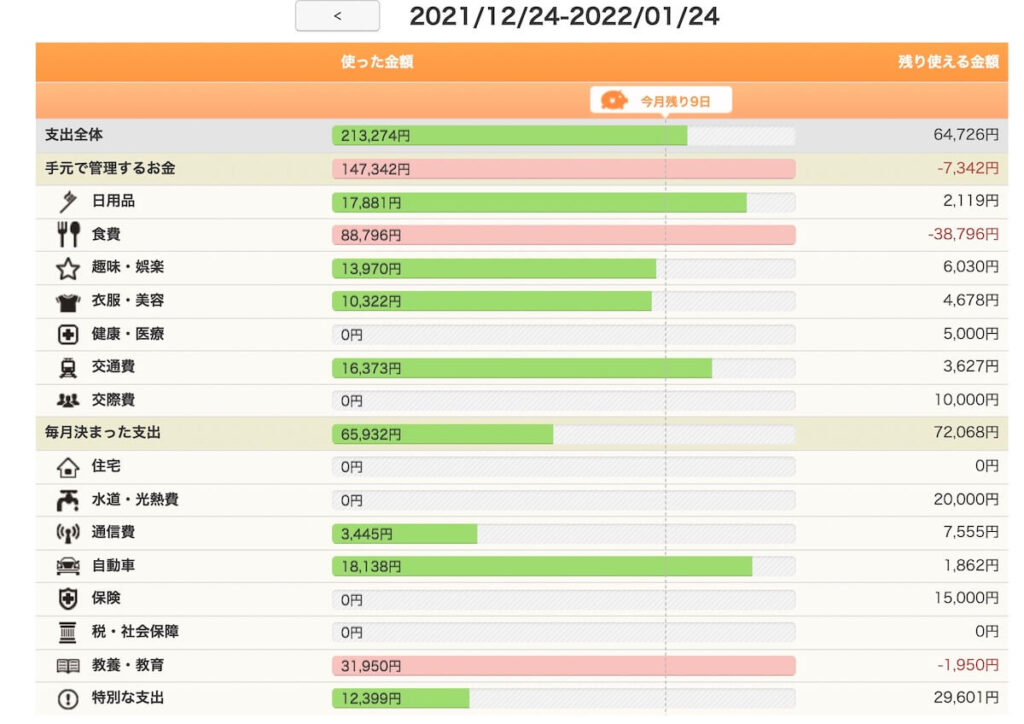Click the 食費 overspent red bar

(x=564, y=235)
